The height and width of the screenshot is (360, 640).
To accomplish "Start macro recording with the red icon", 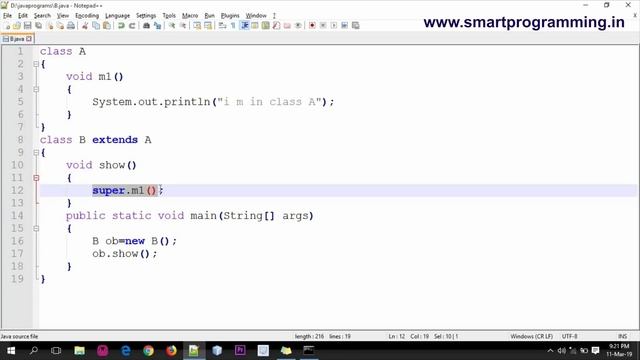I will (x=312, y=26).
